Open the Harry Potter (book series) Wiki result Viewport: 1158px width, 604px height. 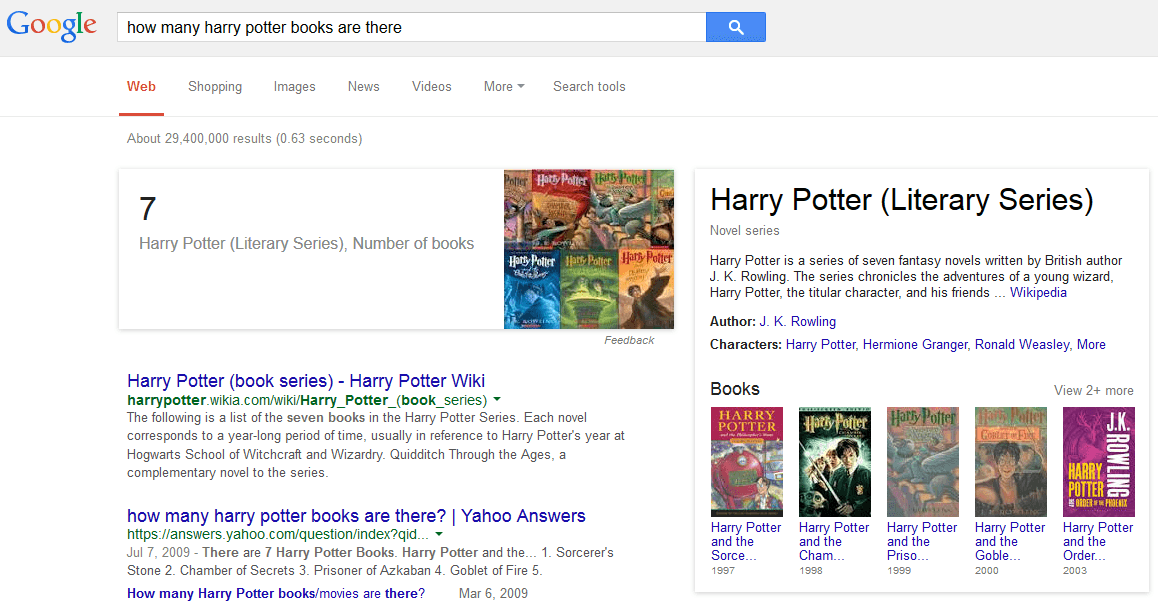coord(306,381)
